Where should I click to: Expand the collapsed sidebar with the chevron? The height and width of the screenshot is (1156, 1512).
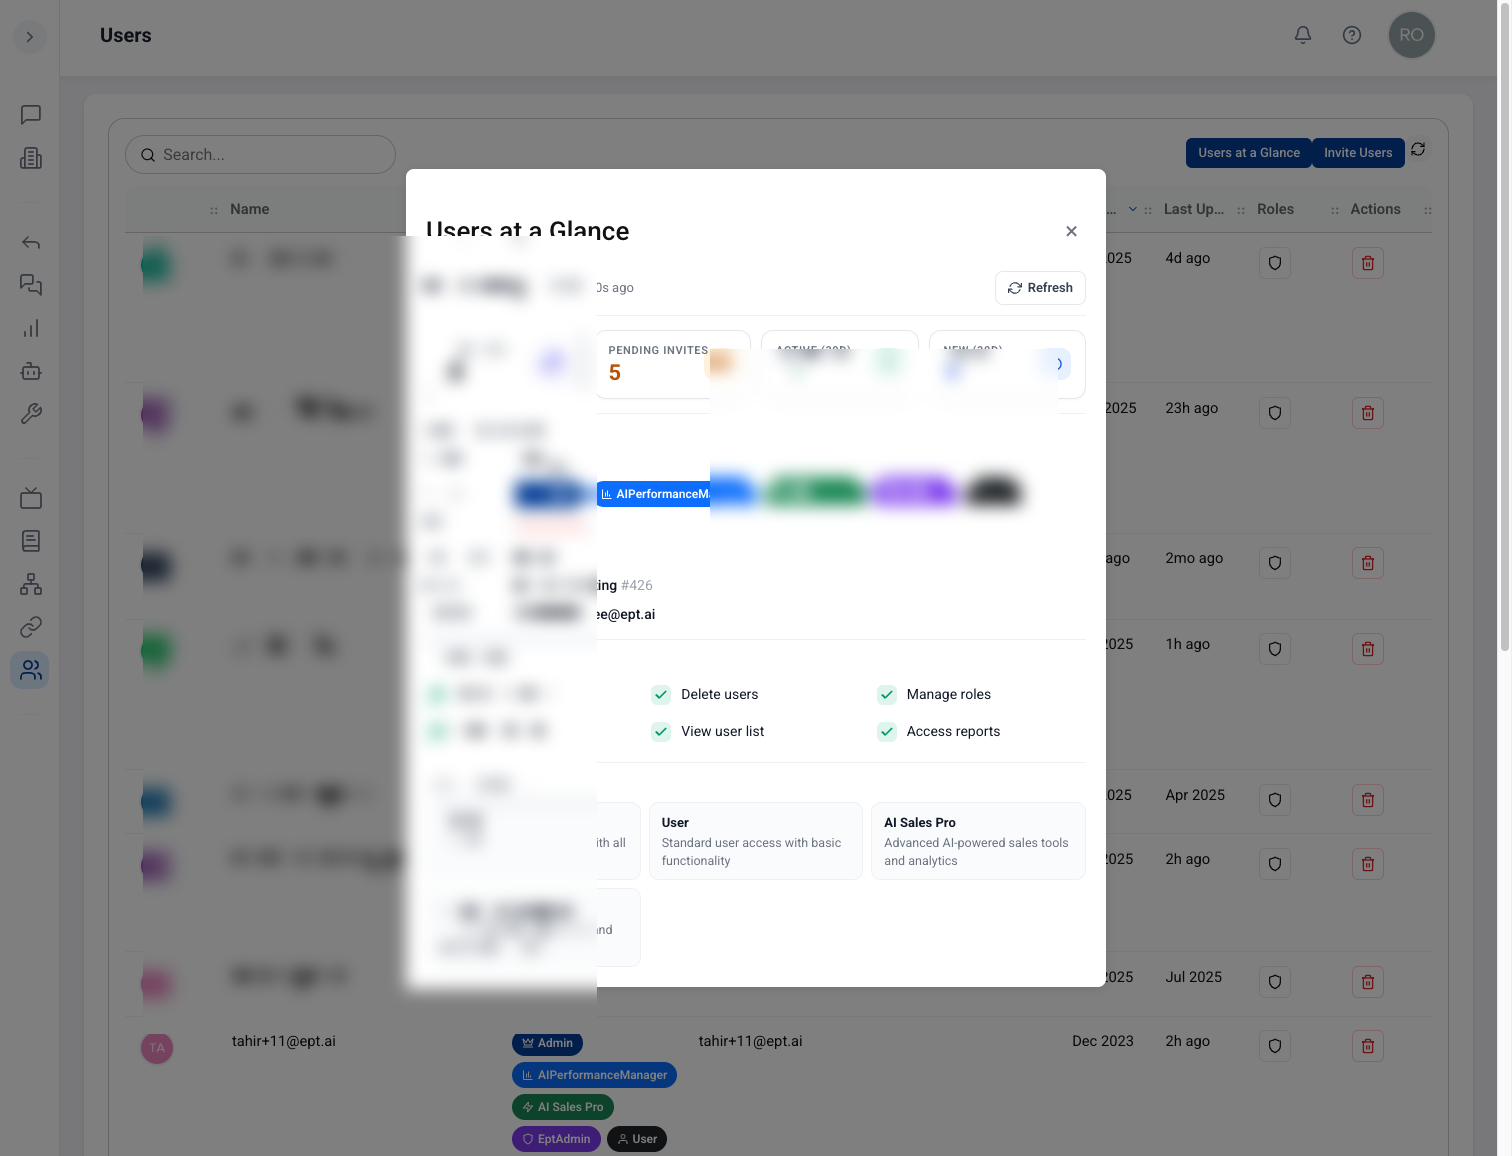[30, 37]
